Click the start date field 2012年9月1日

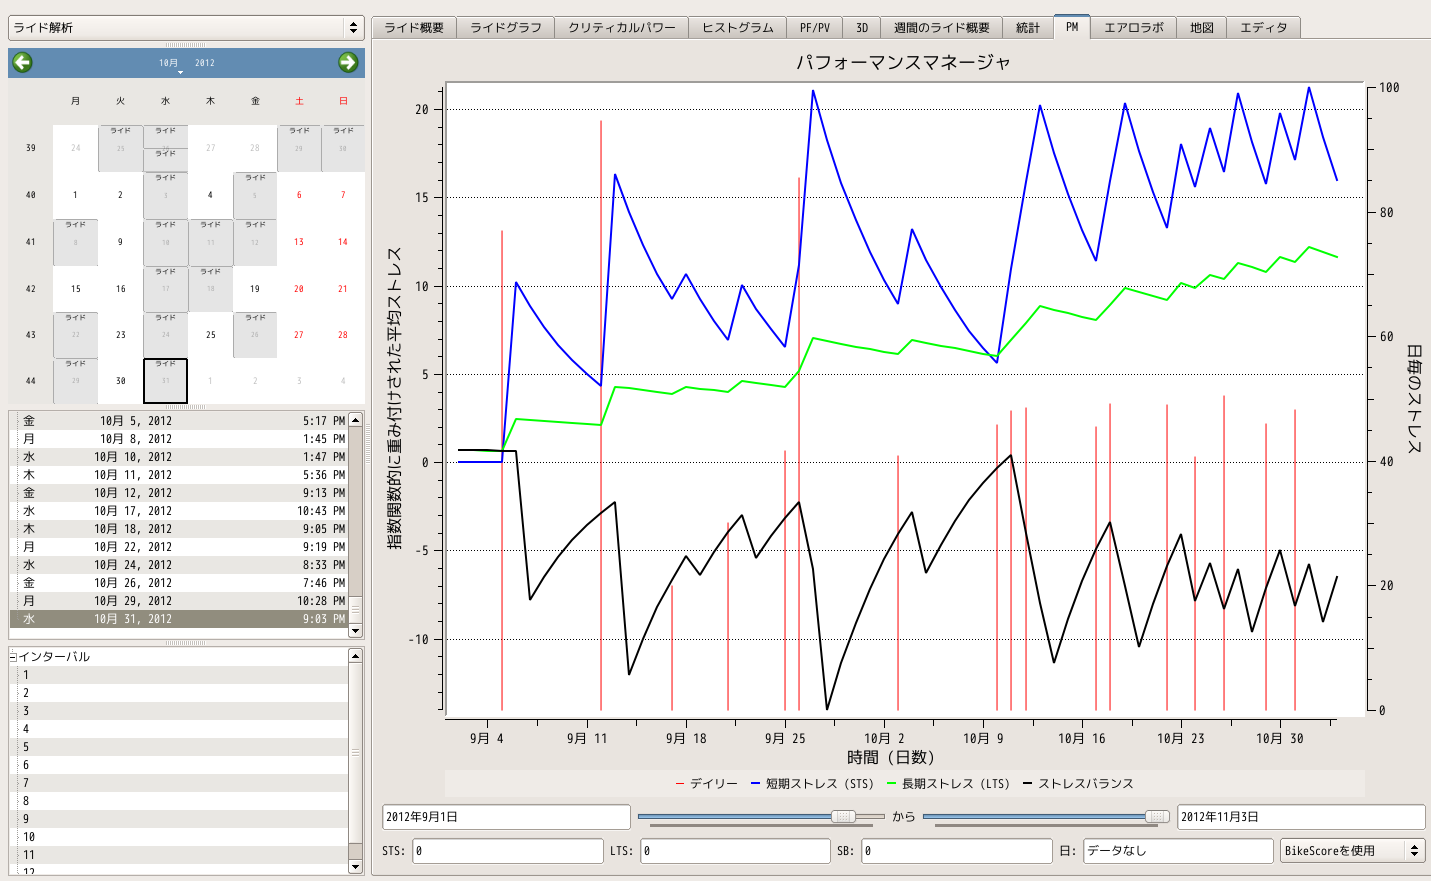[x=507, y=817]
